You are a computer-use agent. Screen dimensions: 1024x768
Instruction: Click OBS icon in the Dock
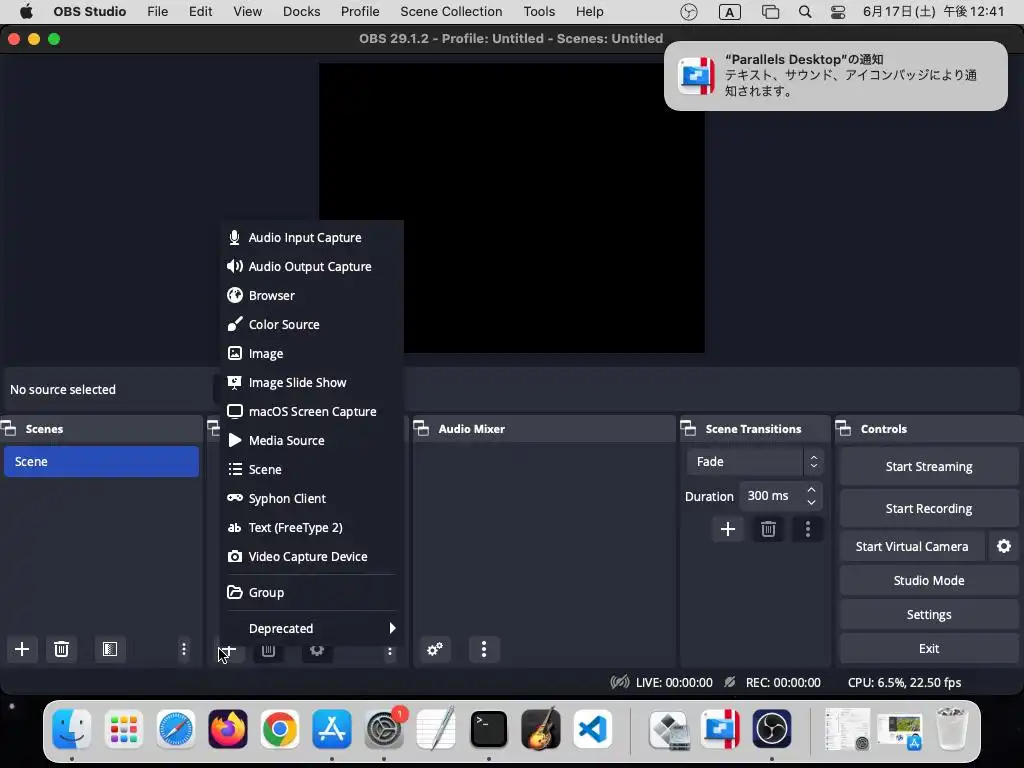point(772,729)
